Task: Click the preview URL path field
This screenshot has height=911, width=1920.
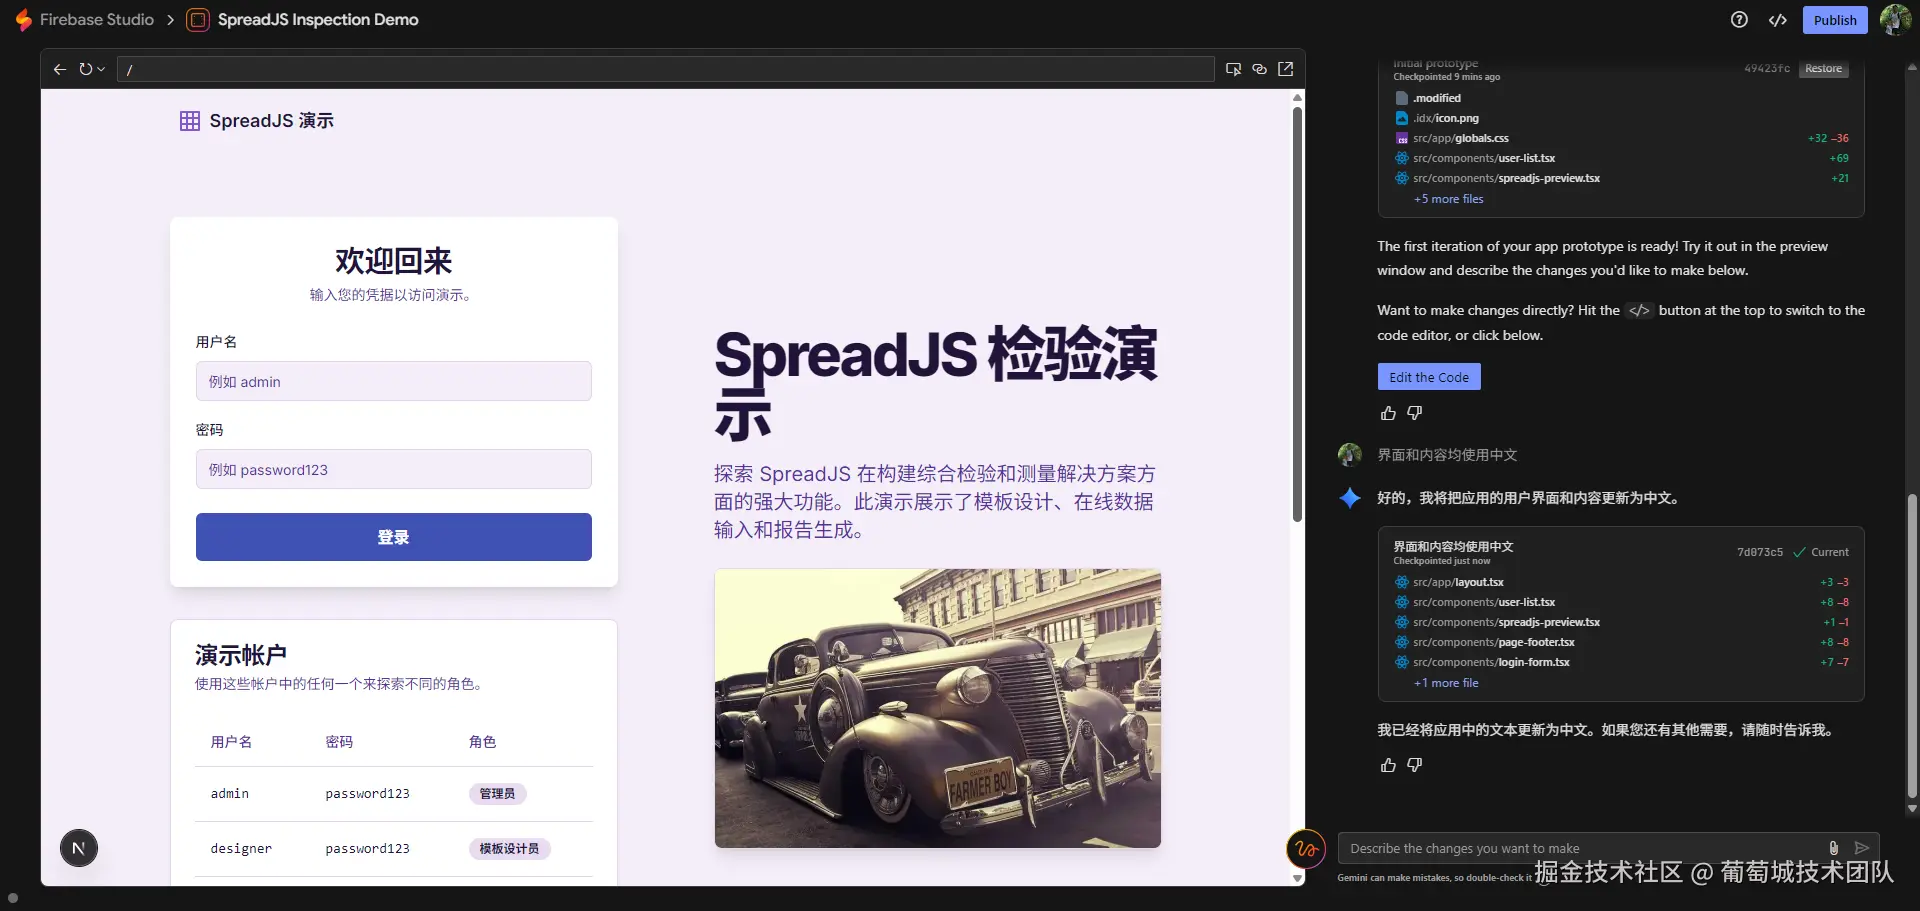Action: (x=665, y=69)
